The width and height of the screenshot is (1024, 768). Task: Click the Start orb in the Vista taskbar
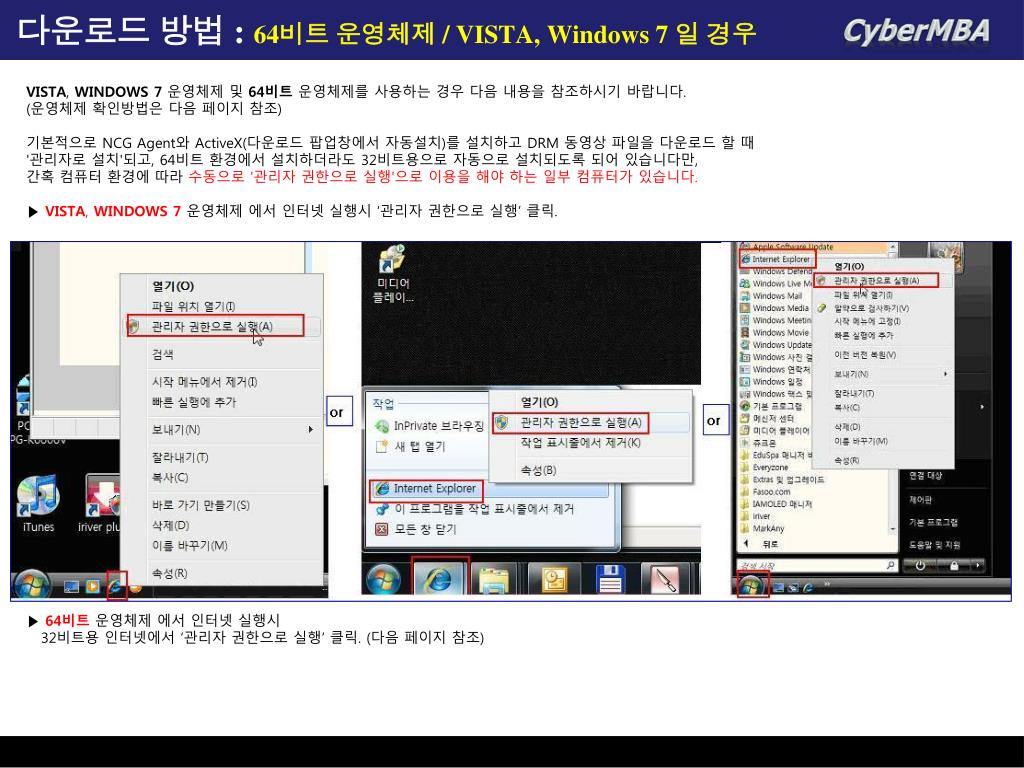[752, 584]
